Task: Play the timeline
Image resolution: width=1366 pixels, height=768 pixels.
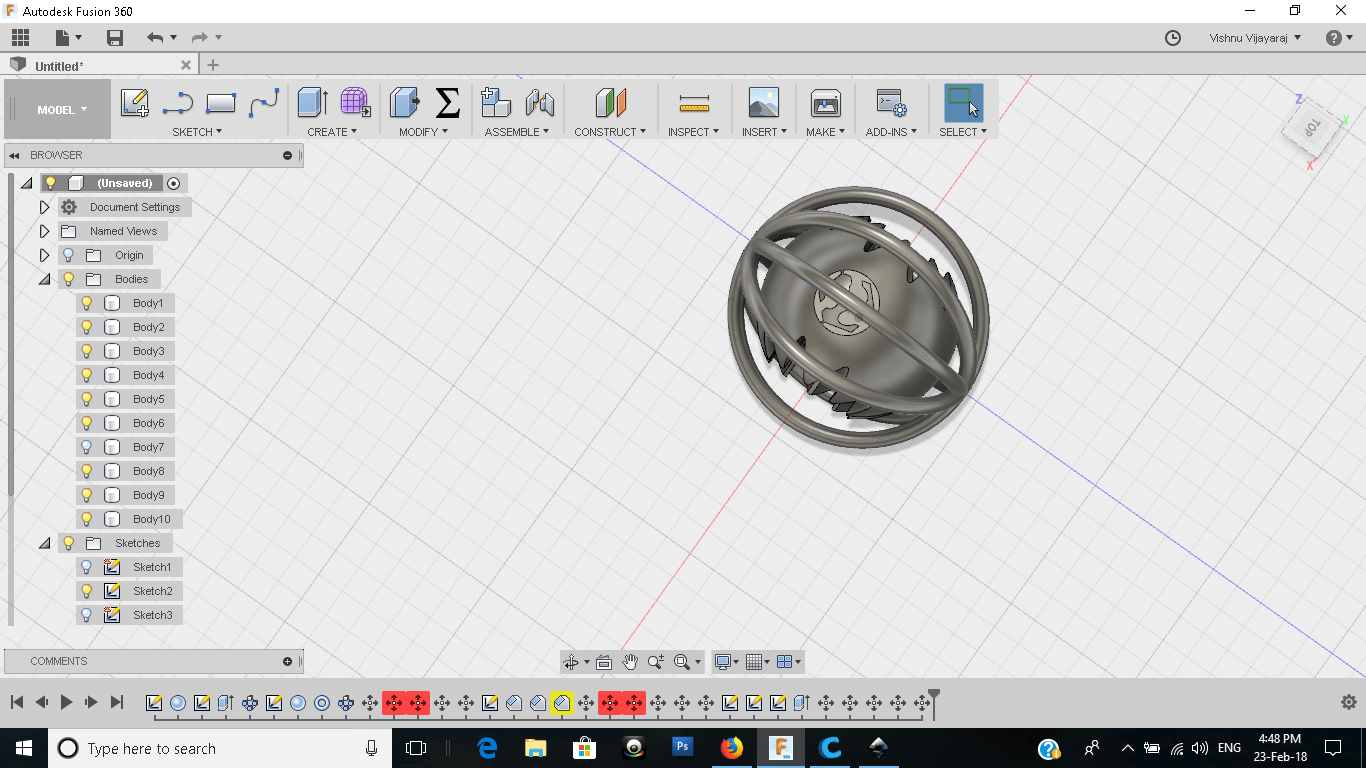Action: point(66,702)
